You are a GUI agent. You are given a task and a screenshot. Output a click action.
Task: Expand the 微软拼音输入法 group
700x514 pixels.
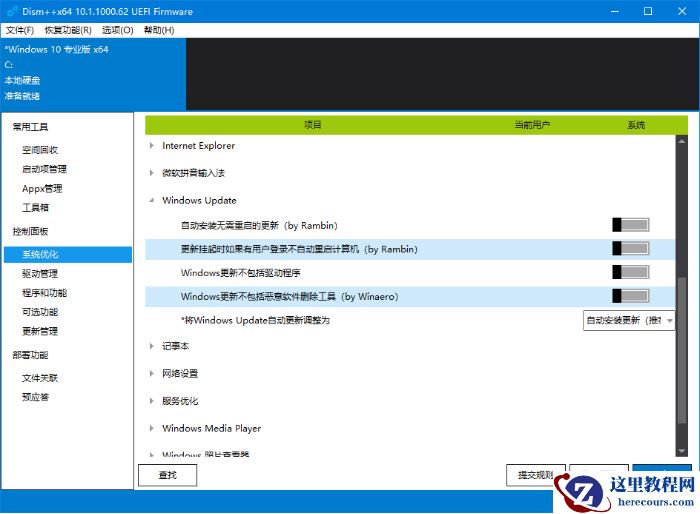click(152, 173)
